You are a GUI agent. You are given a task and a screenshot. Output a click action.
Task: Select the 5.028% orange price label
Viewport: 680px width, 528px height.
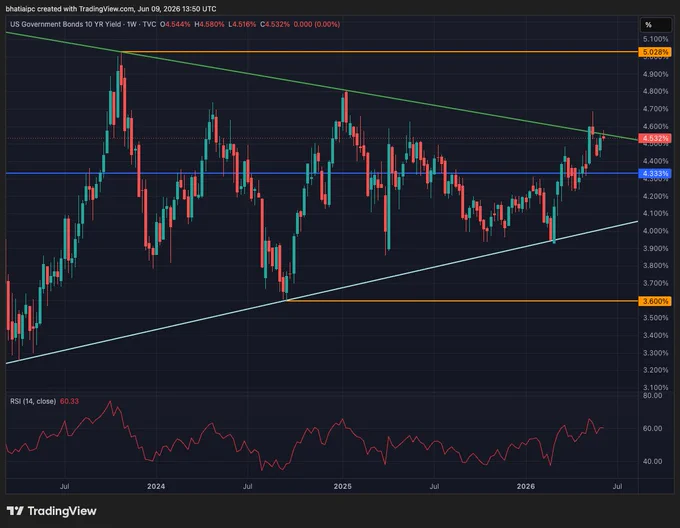tap(655, 52)
